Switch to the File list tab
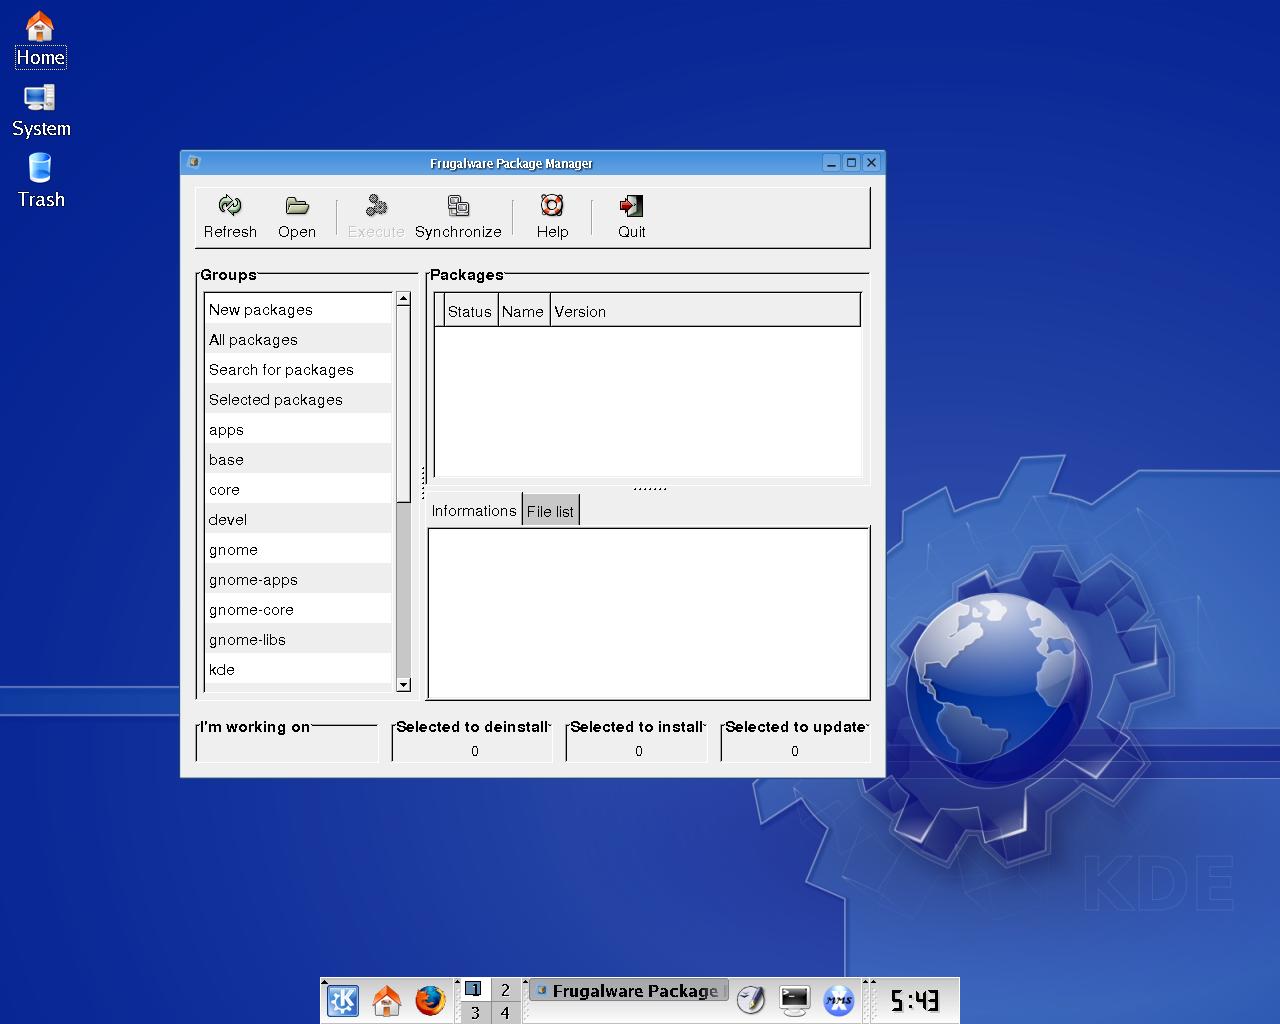 [550, 511]
